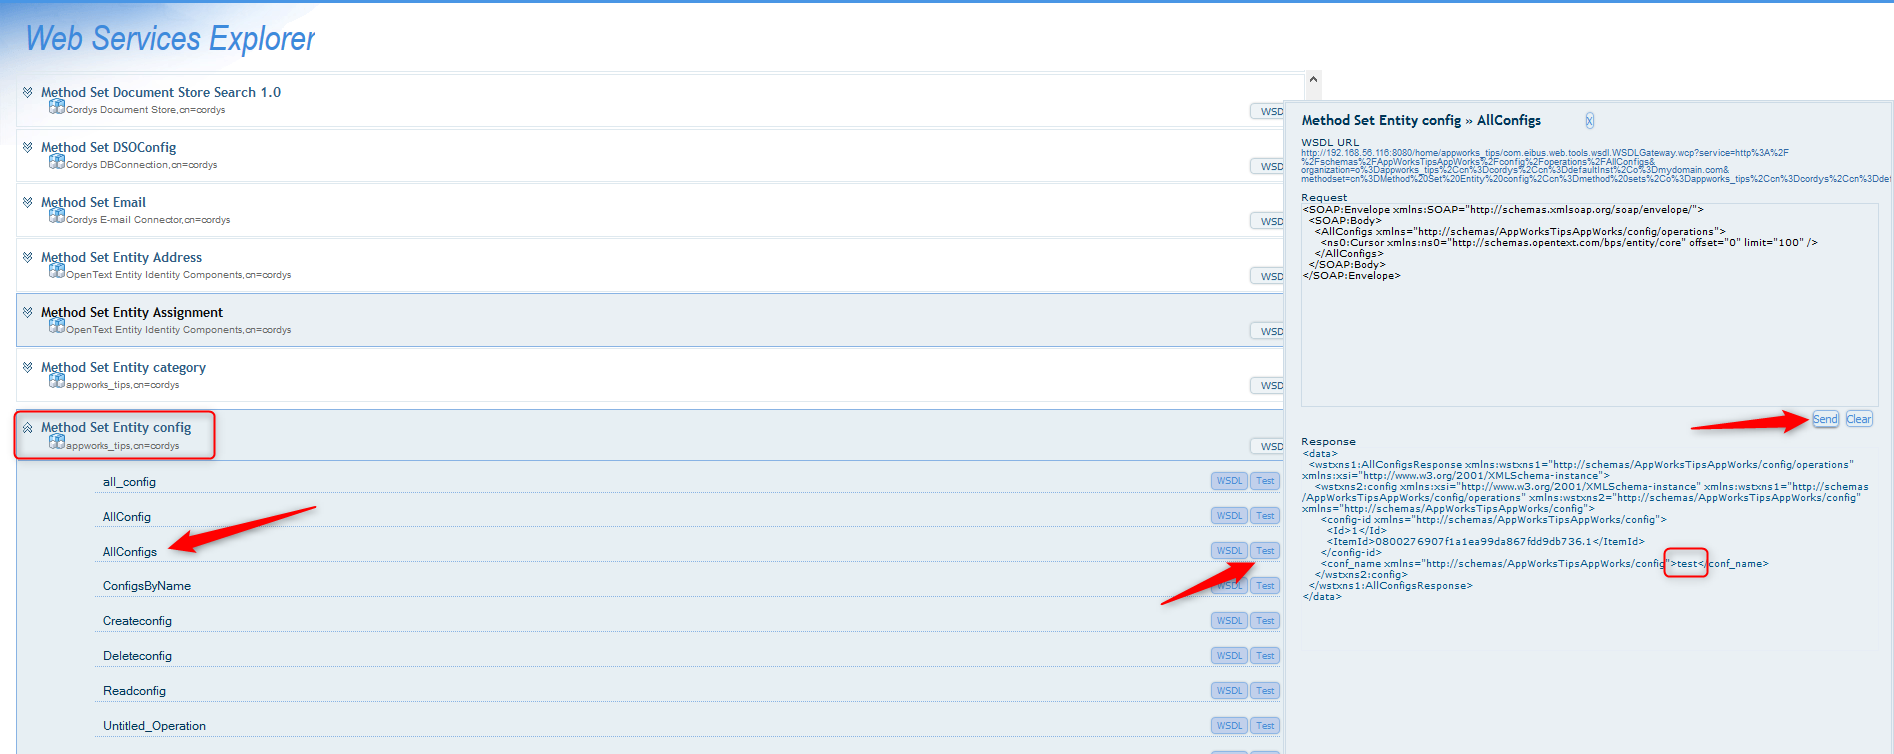Clear the SOAP request

(x=1859, y=419)
